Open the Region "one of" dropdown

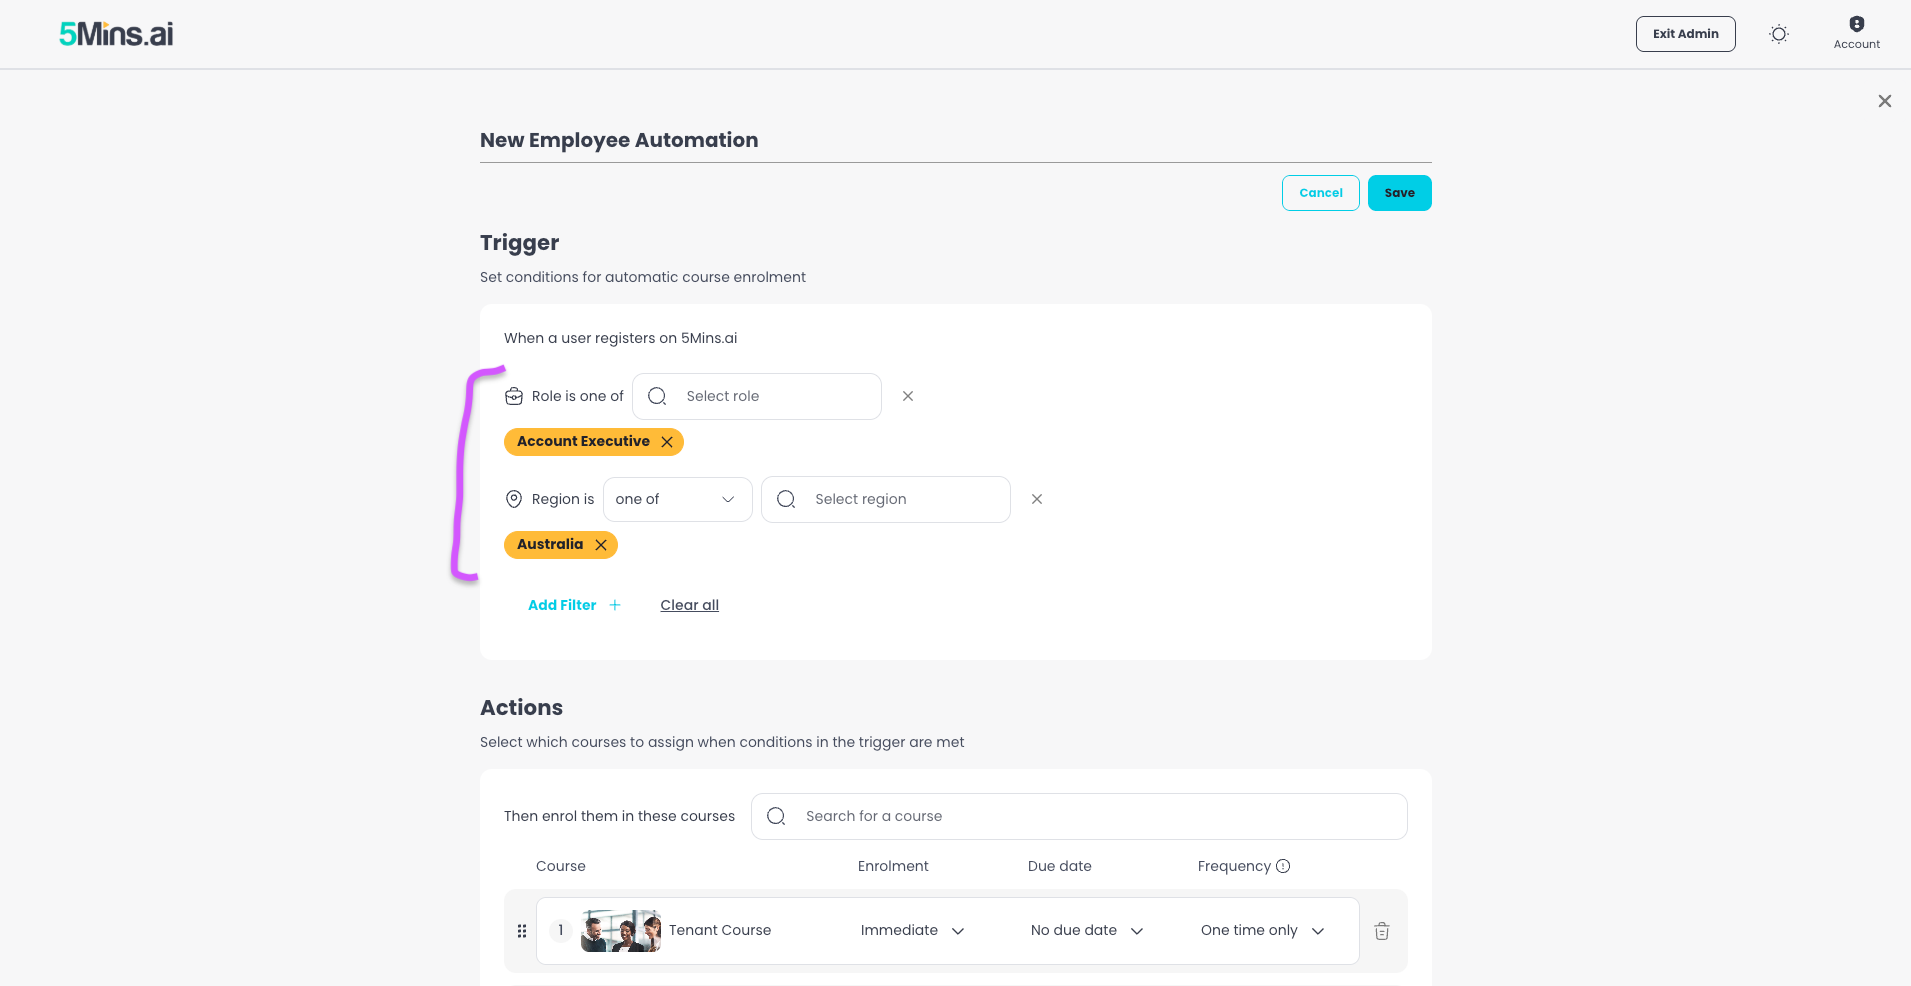(678, 499)
